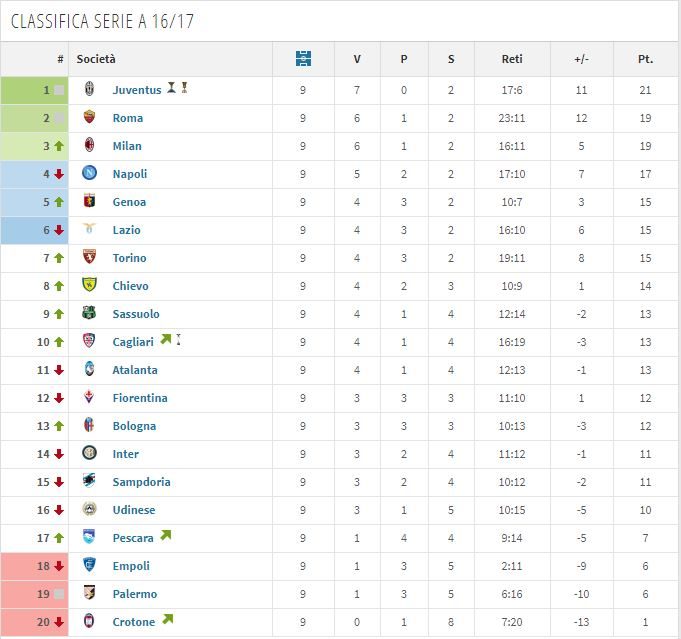Click the promoted arrow icon beside Crotone
The image size is (681, 639).
click(168, 619)
